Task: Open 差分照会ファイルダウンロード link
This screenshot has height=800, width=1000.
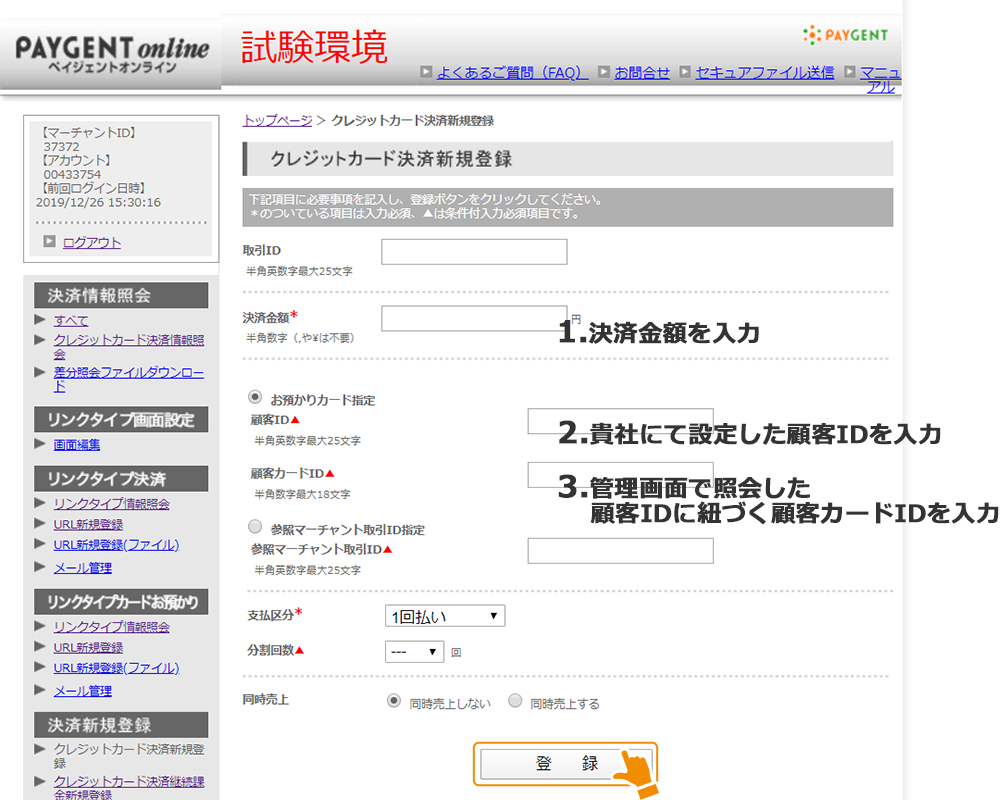Action: (129, 379)
